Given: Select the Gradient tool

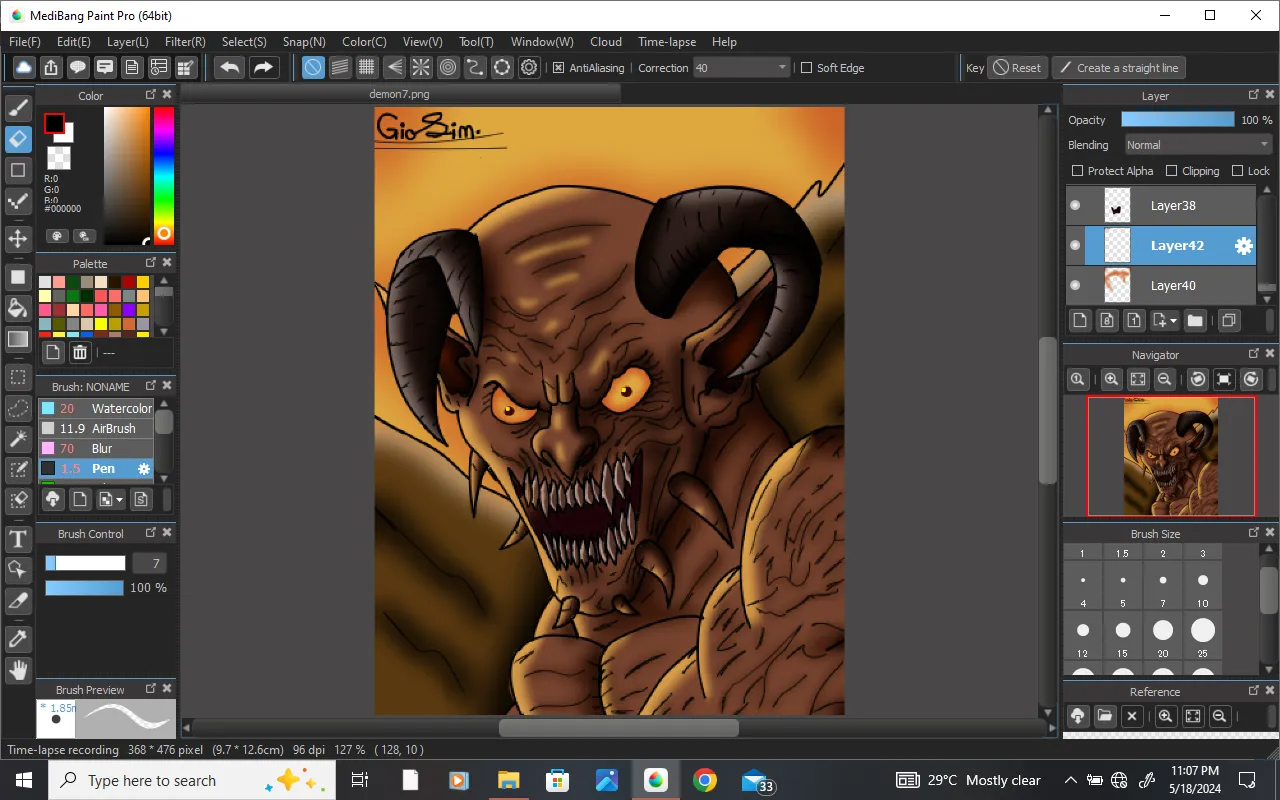Looking at the screenshot, I should click(x=18, y=339).
